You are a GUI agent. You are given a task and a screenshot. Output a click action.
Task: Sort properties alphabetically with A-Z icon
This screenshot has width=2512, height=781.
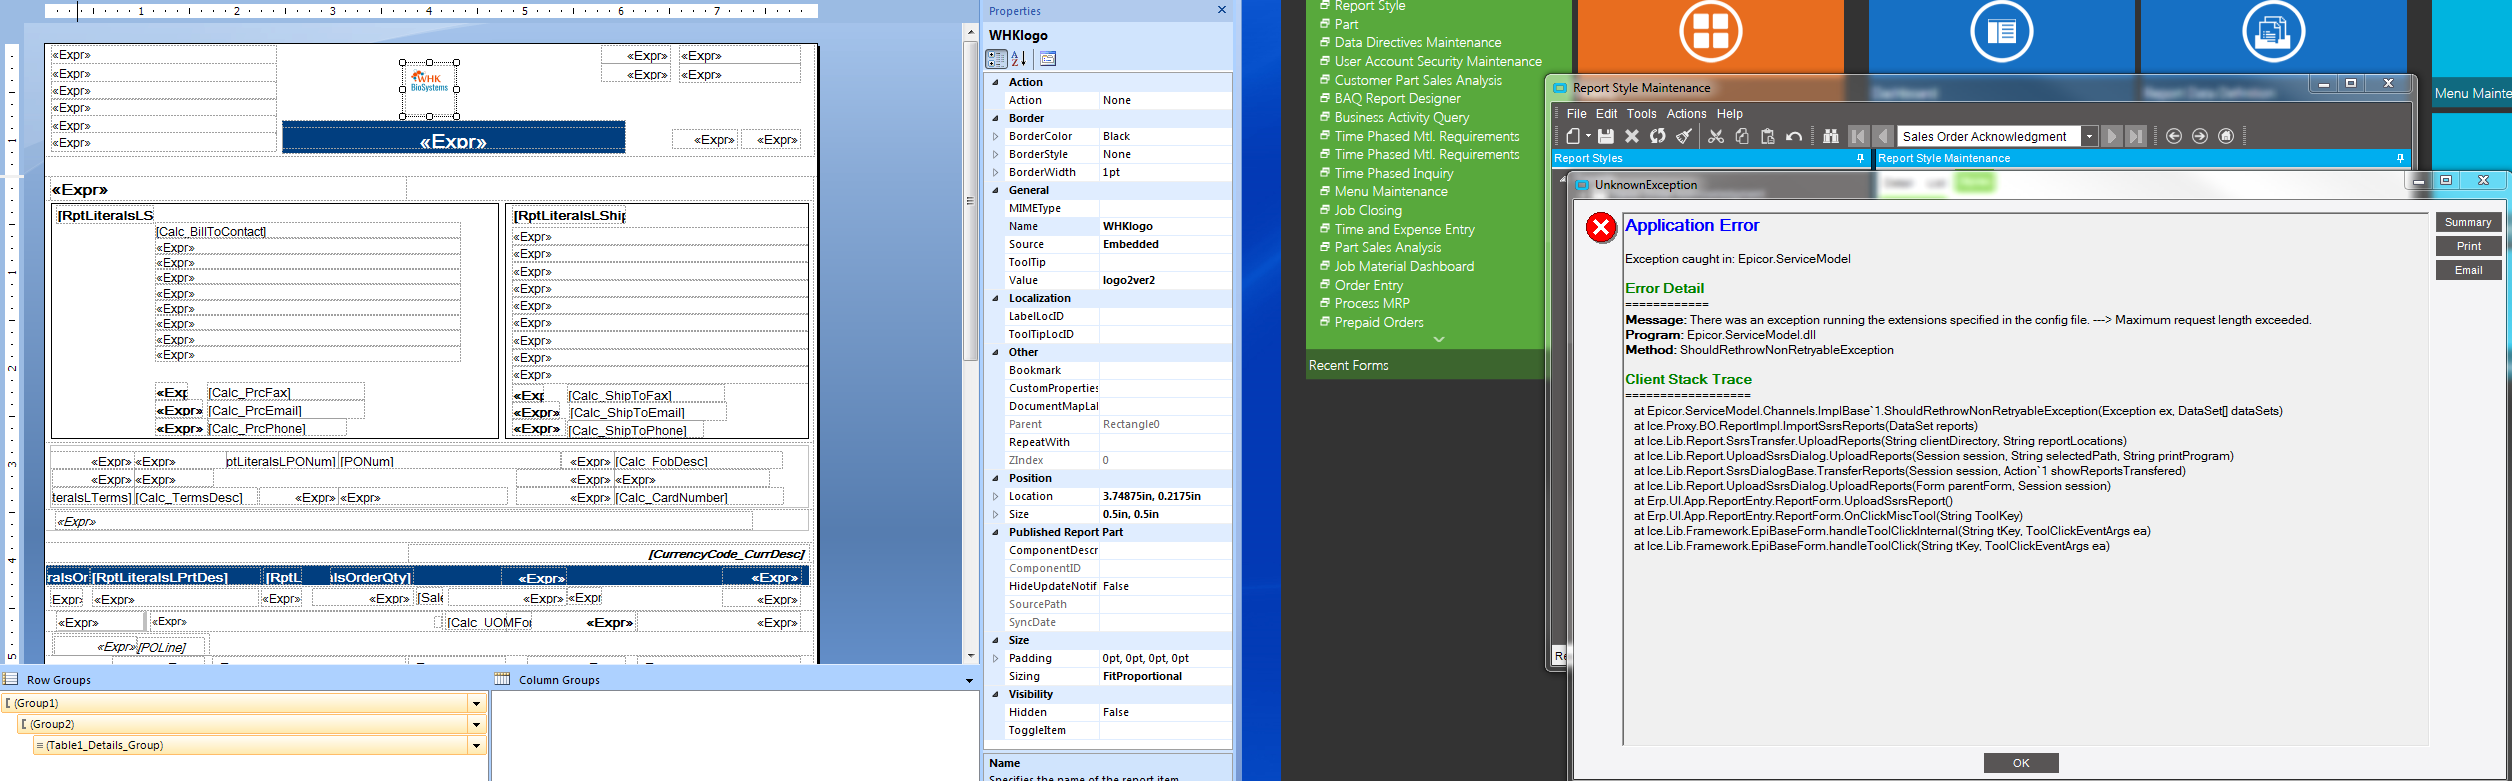[1019, 59]
